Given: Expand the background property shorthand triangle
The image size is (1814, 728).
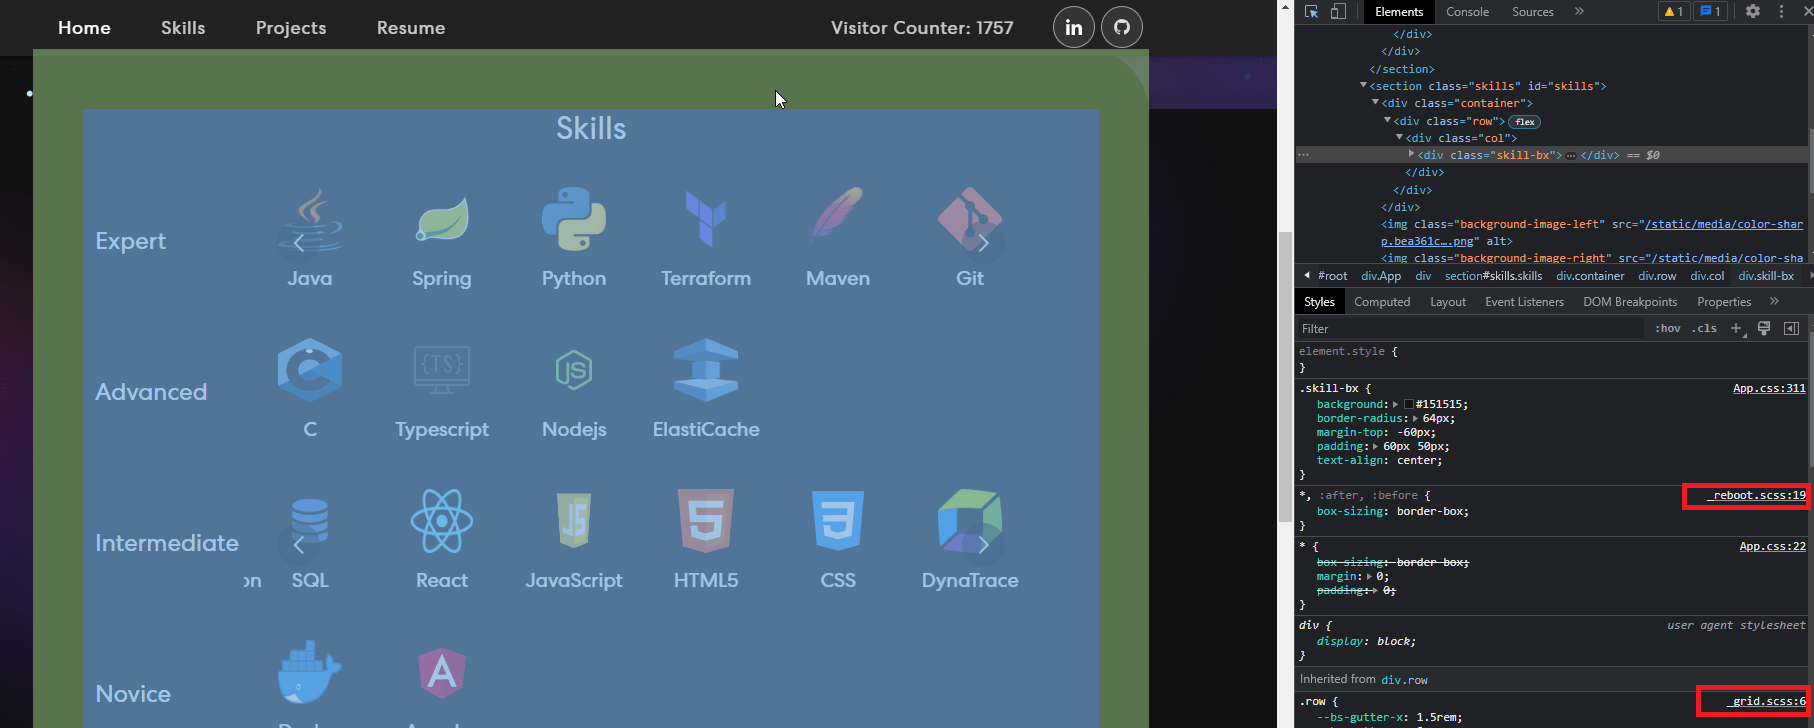Looking at the screenshot, I should pos(1395,404).
